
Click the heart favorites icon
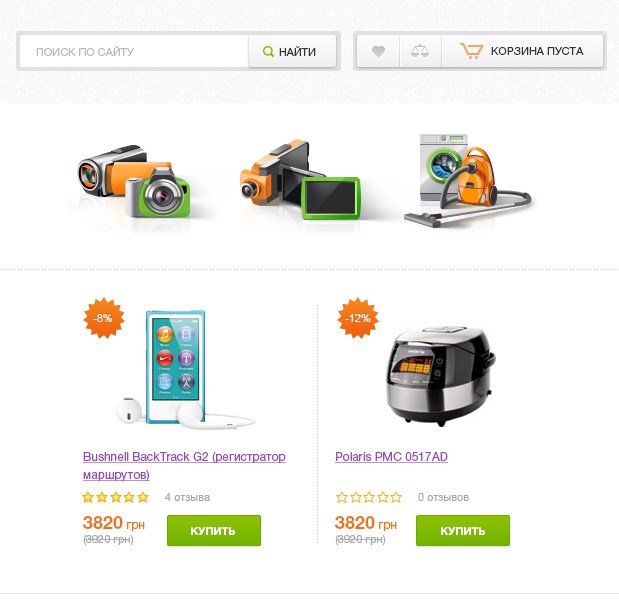[378, 51]
